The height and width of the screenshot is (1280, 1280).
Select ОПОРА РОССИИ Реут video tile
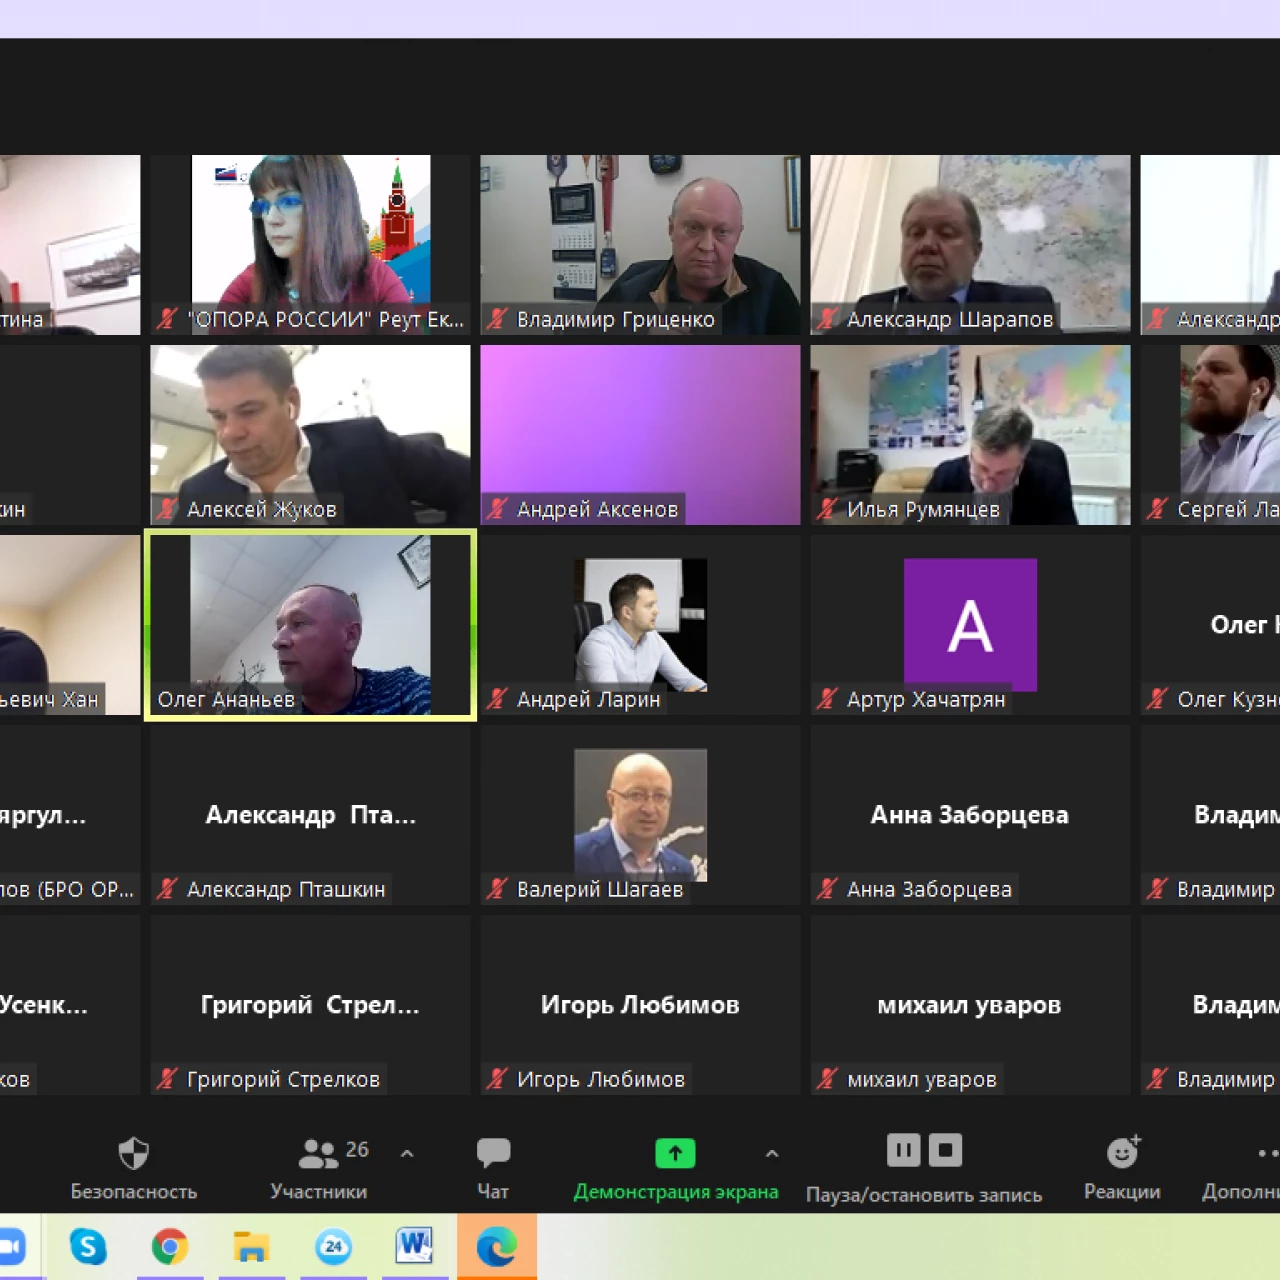pyautogui.click(x=310, y=244)
